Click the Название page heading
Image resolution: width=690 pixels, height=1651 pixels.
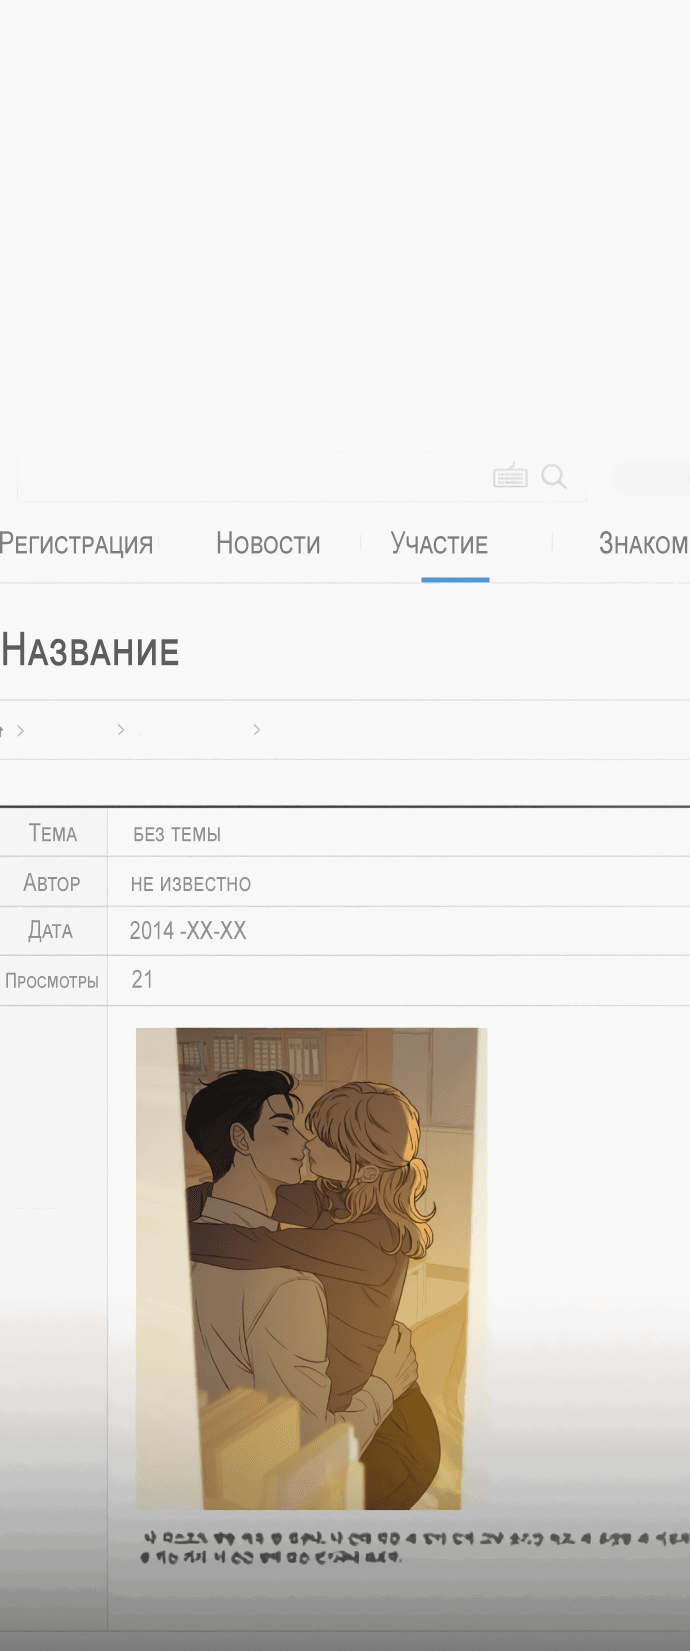[90, 651]
